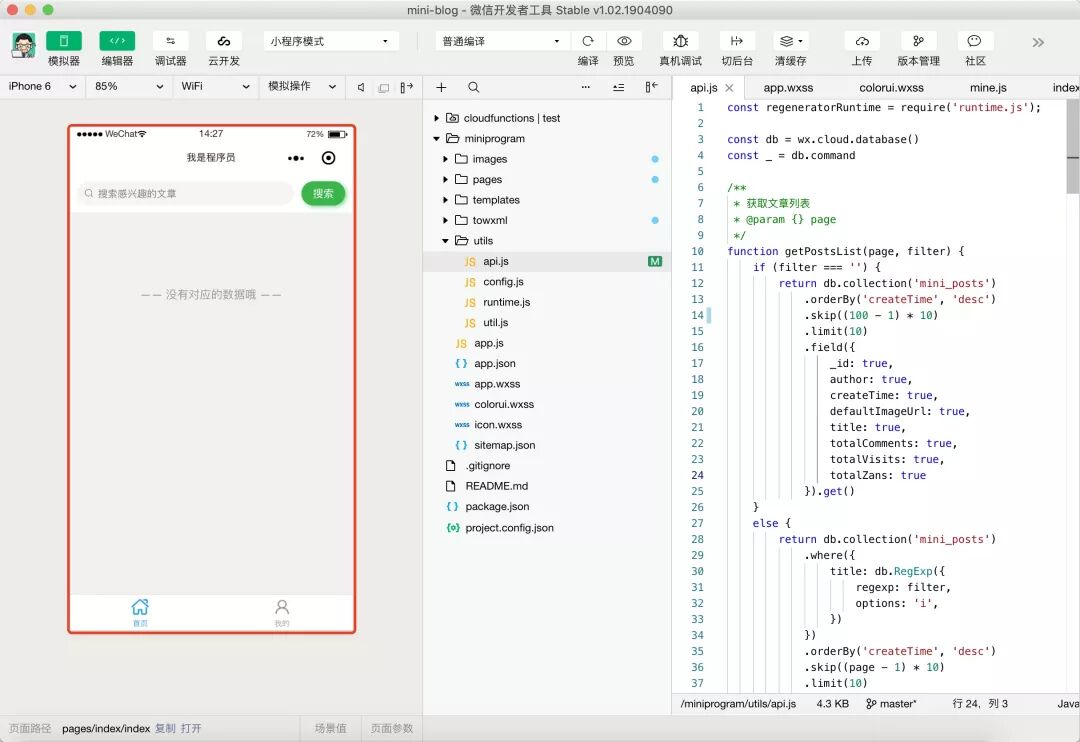This screenshot has height=742, width=1080.
Task: Click the 编译 compile refresh icon
Action: 588,41
